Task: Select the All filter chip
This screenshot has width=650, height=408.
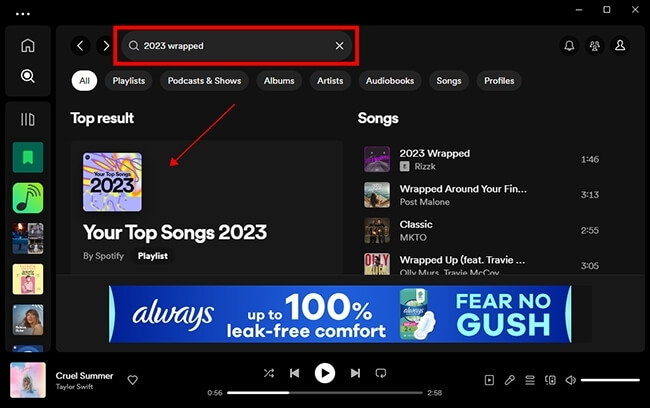Action: 85,80
